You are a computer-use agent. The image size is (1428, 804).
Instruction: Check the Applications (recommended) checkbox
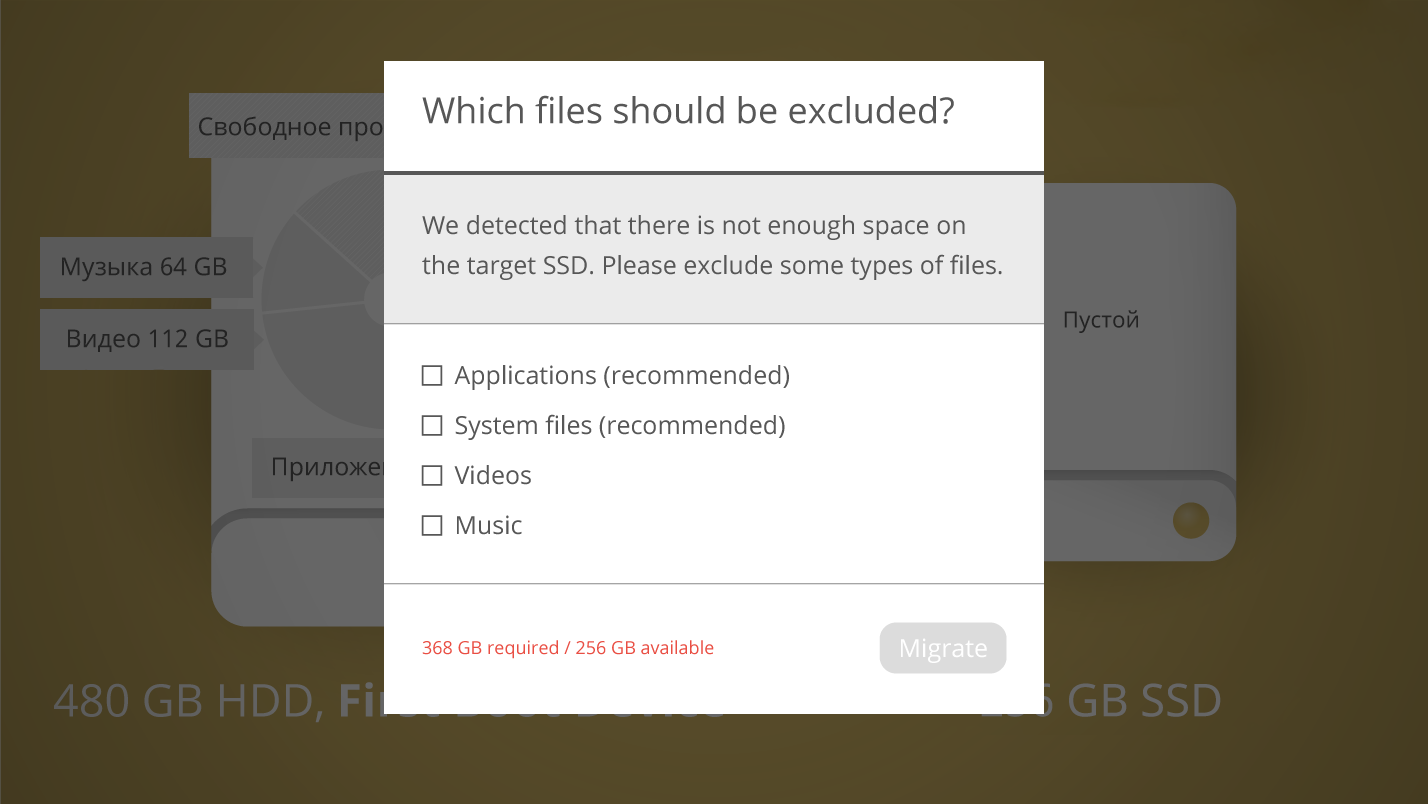(x=432, y=376)
